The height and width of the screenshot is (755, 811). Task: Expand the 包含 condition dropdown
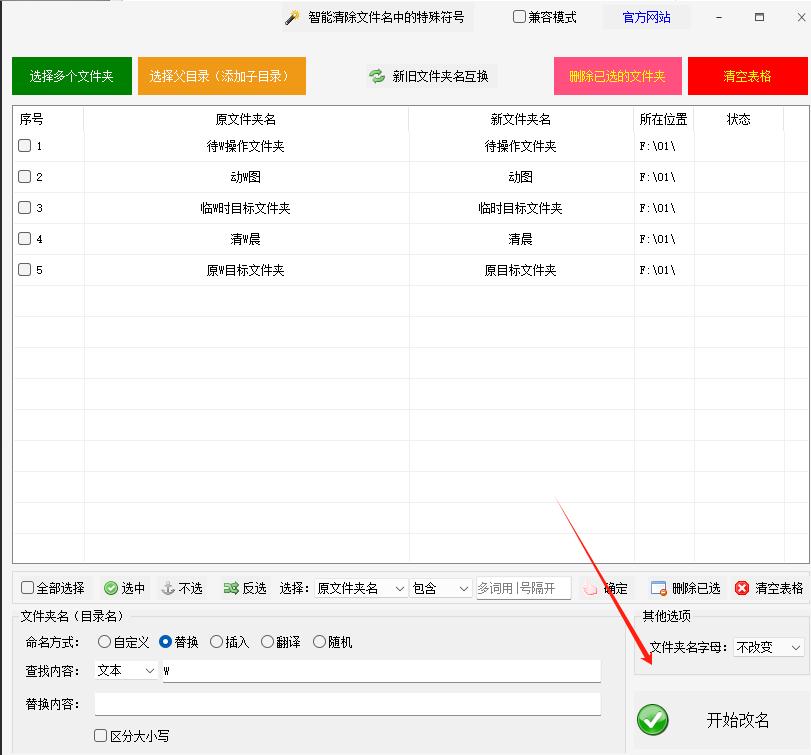click(441, 589)
